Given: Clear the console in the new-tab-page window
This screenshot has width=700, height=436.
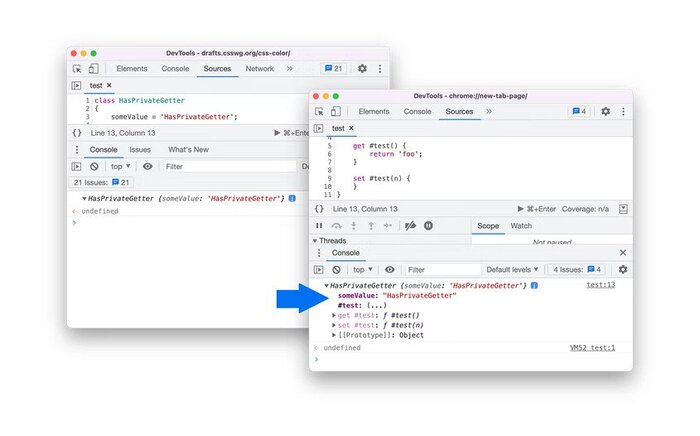Looking at the screenshot, I should click(337, 269).
